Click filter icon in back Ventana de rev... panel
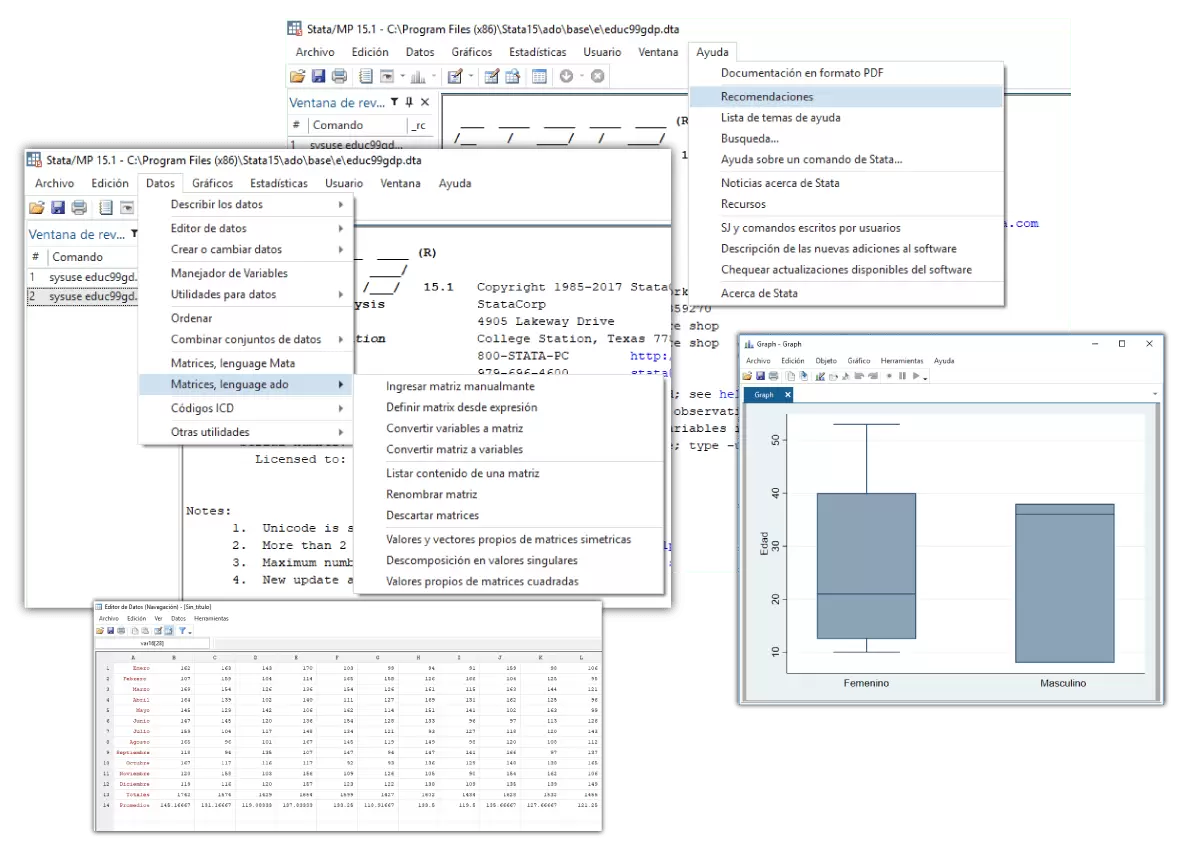 pyautogui.click(x=394, y=101)
